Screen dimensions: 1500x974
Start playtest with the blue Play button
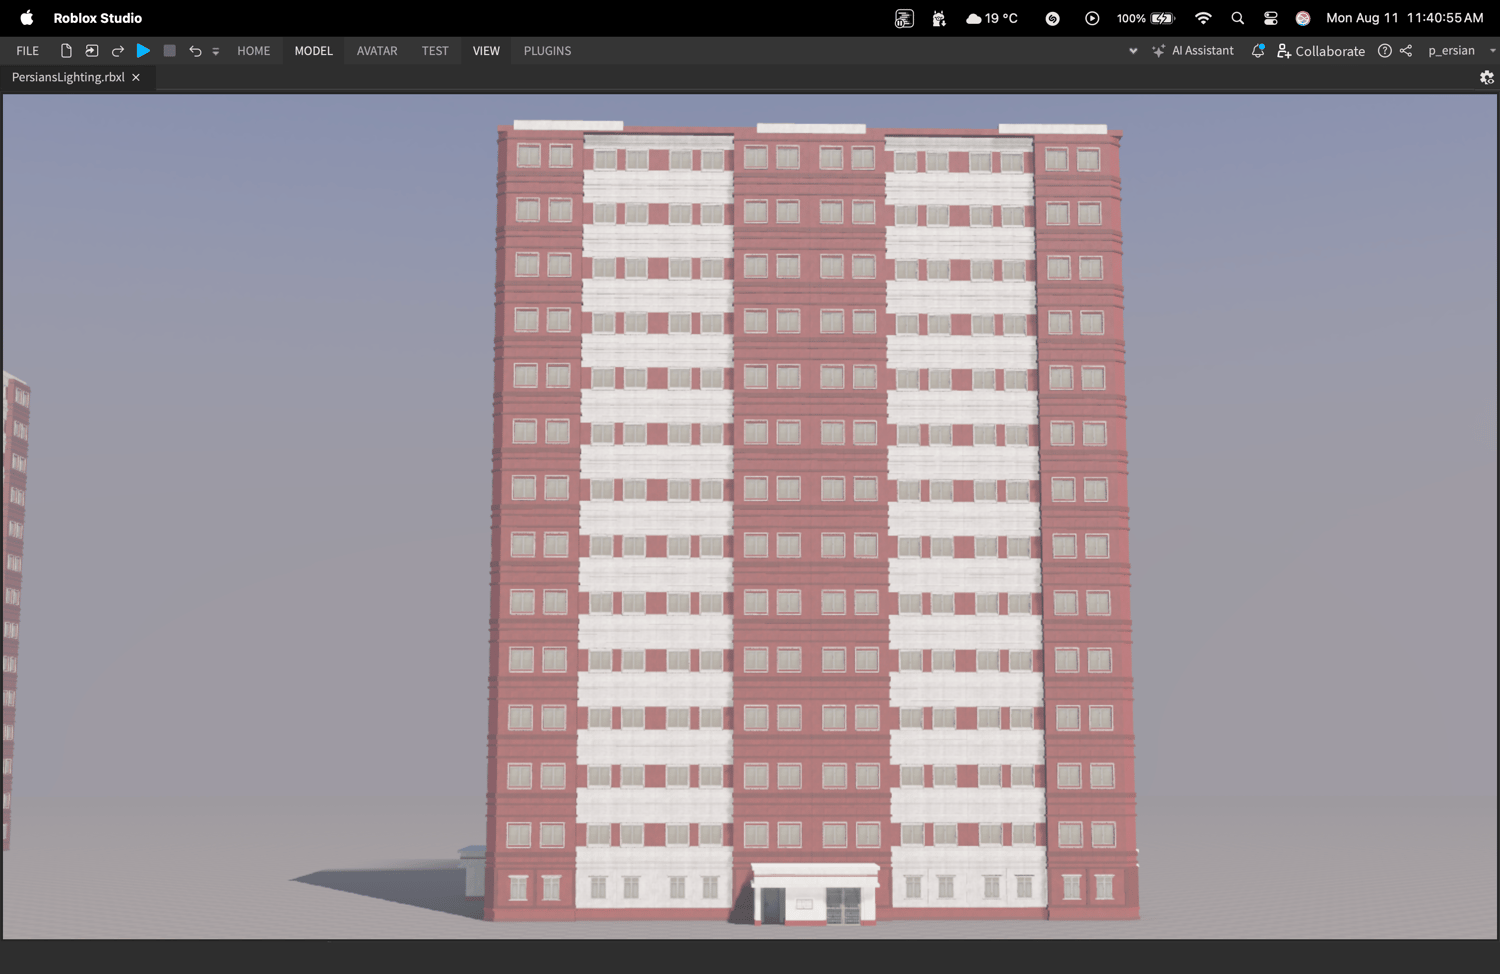click(x=143, y=51)
